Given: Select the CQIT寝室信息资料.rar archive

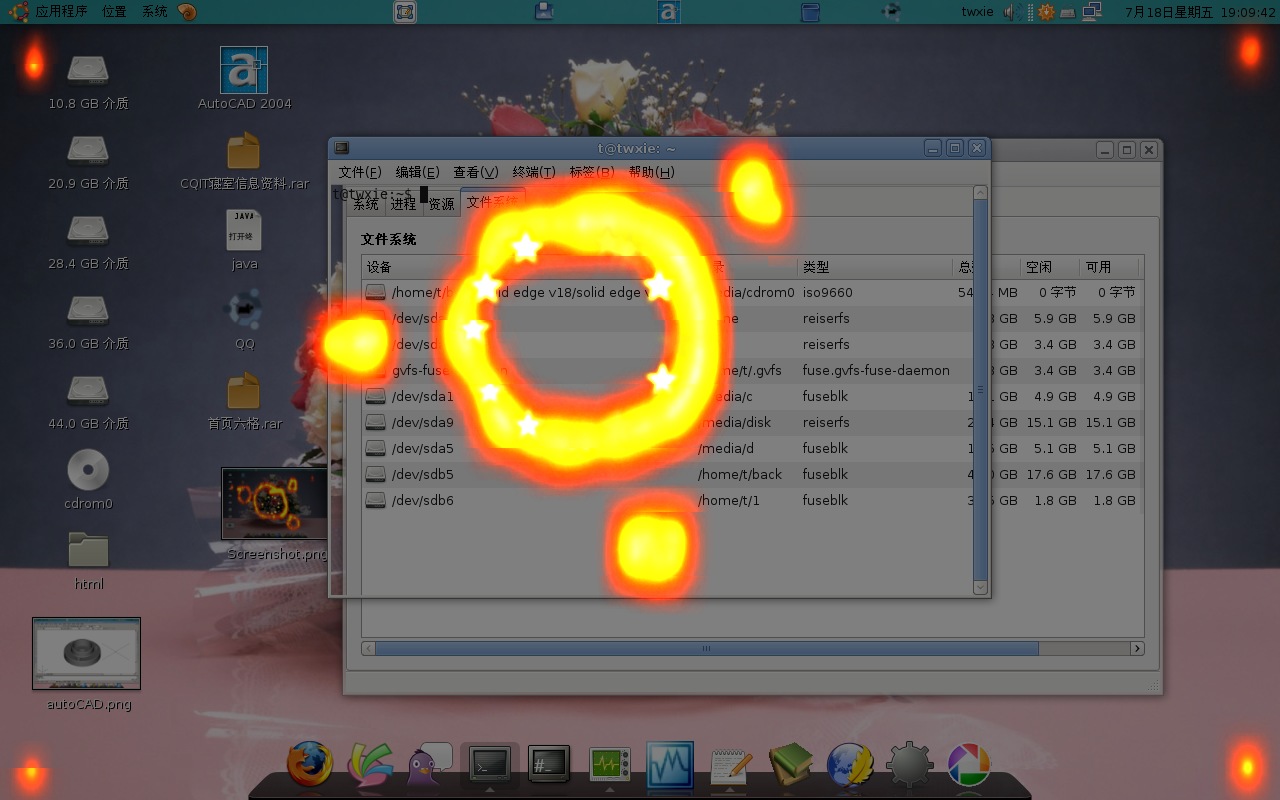Looking at the screenshot, I should 244,150.
